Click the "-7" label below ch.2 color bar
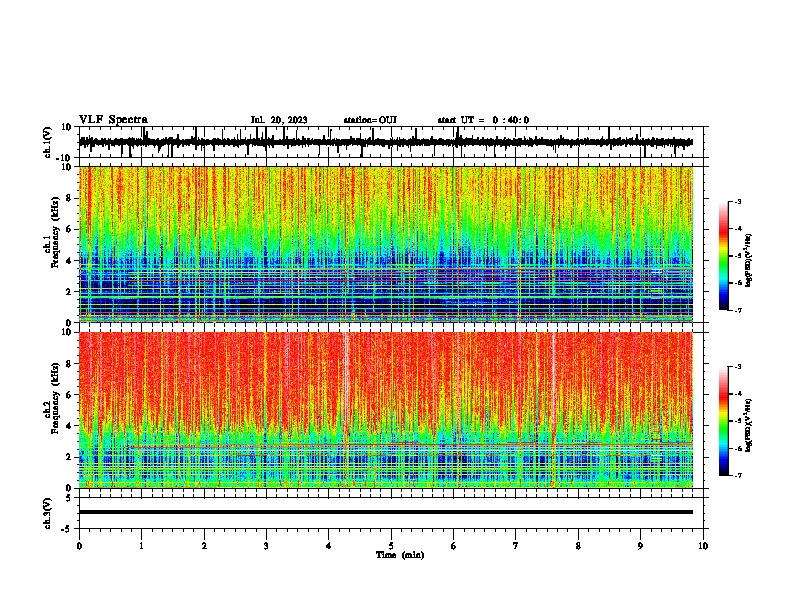 coord(737,475)
